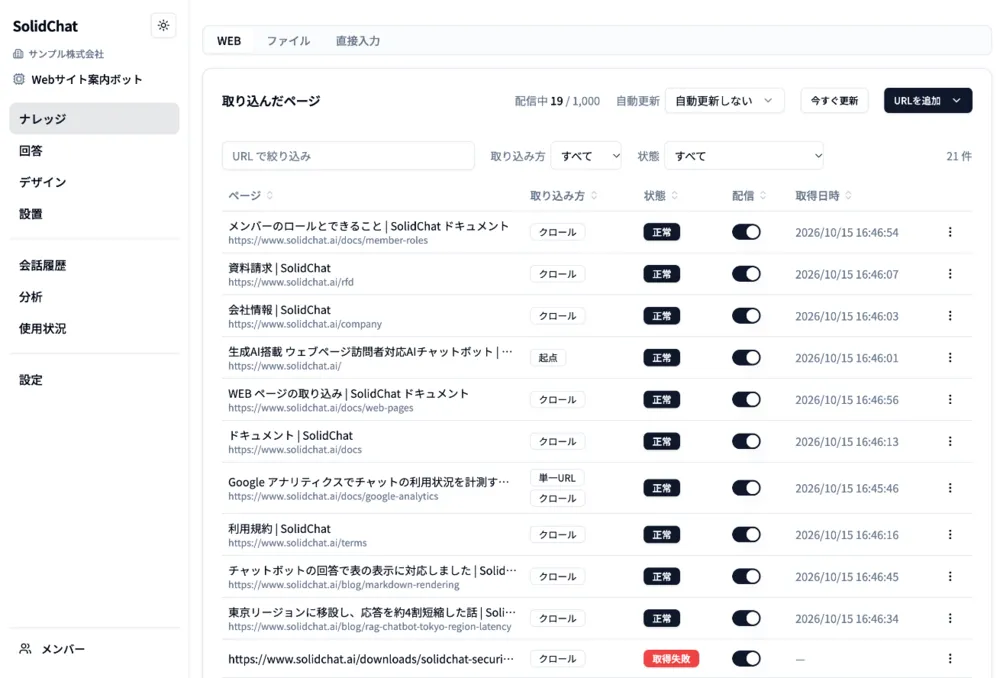1000x678 pixels.
Task: Open the more menu for the Google アナリティクス row
Action: 950,488
